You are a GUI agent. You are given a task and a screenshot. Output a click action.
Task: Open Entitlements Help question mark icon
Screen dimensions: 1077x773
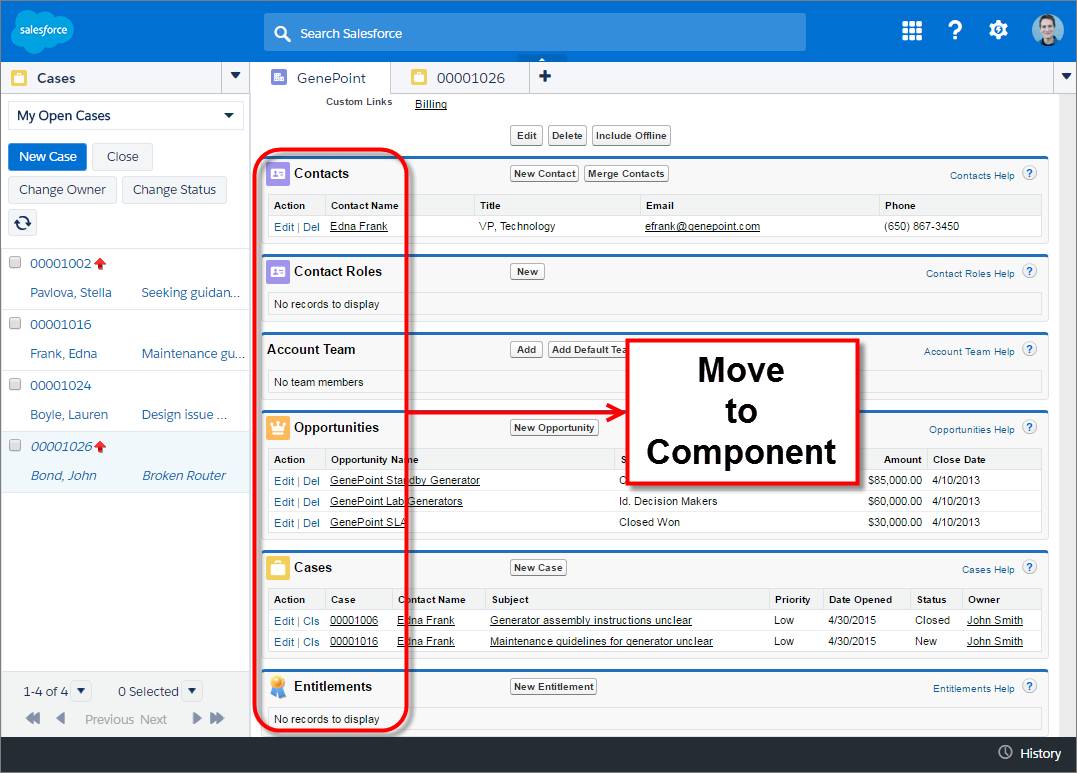coord(1029,686)
